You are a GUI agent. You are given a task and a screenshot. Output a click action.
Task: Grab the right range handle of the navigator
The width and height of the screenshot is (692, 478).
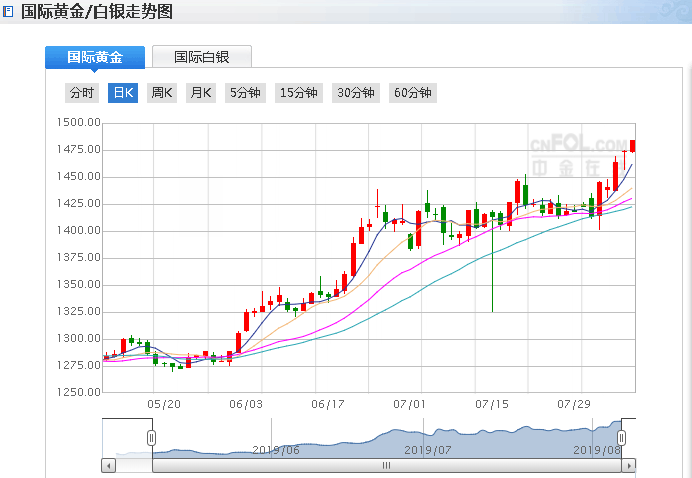click(621, 438)
